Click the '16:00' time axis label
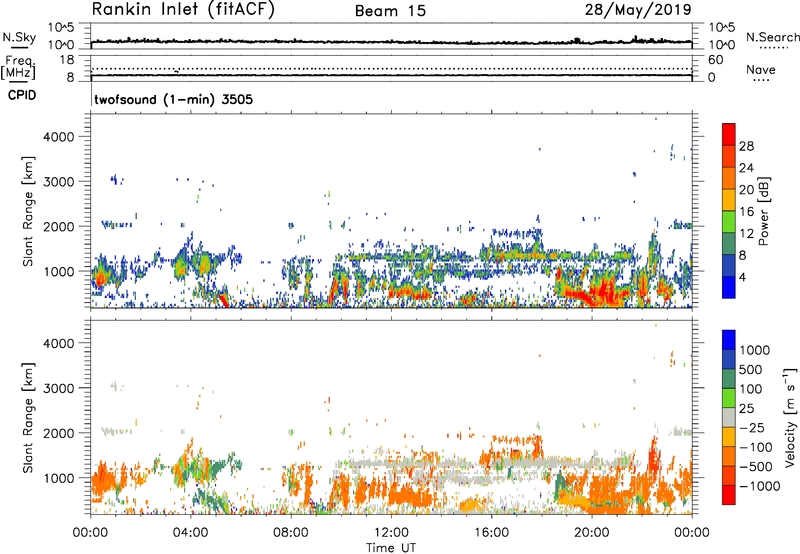The height and width of the screenshot is (554, 800). coord(491,532)
